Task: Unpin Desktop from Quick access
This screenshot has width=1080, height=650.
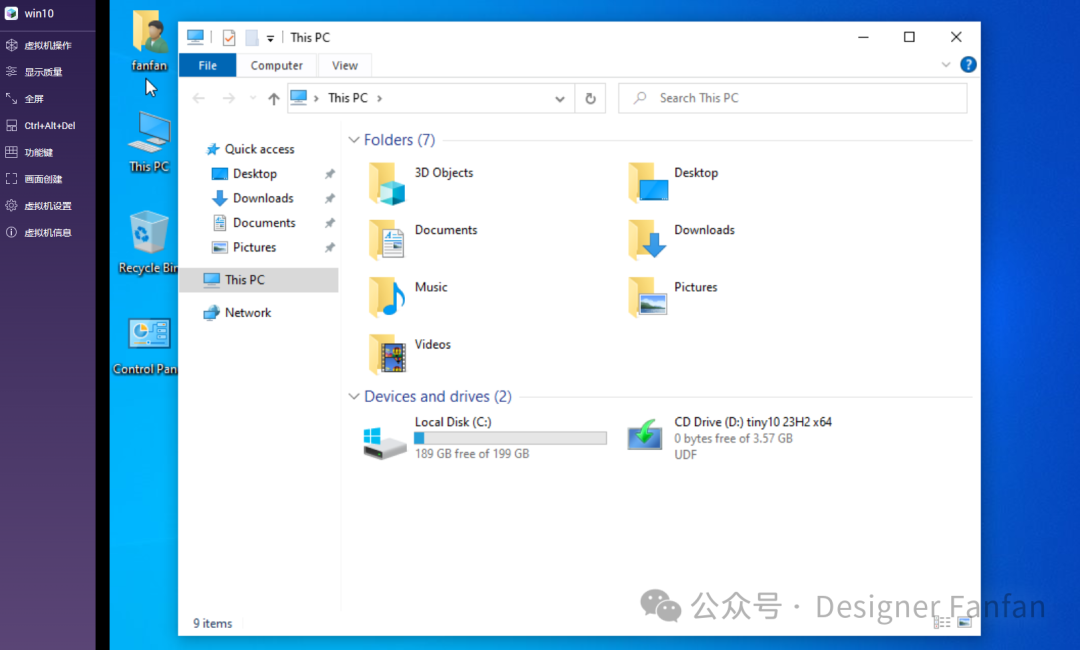Action: (x=330, y=174)
